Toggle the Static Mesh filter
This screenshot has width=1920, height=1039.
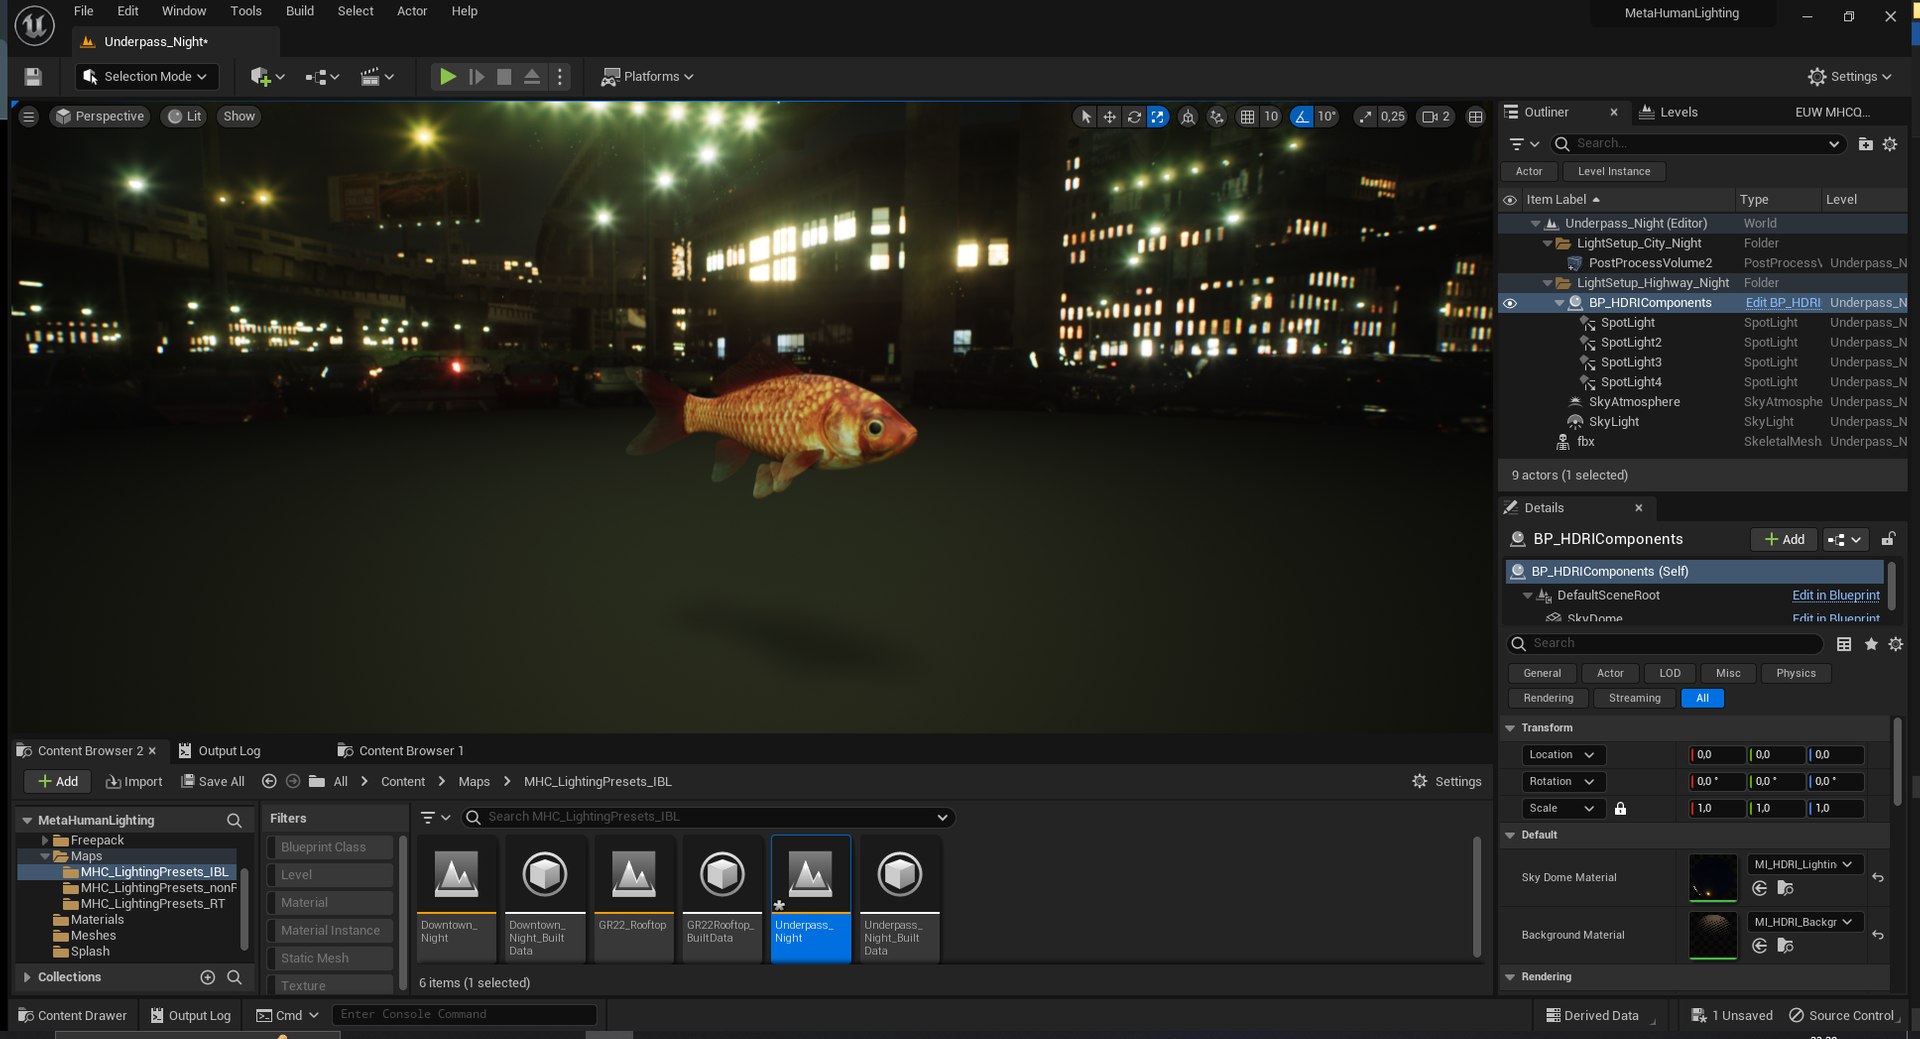click(331, 958)
